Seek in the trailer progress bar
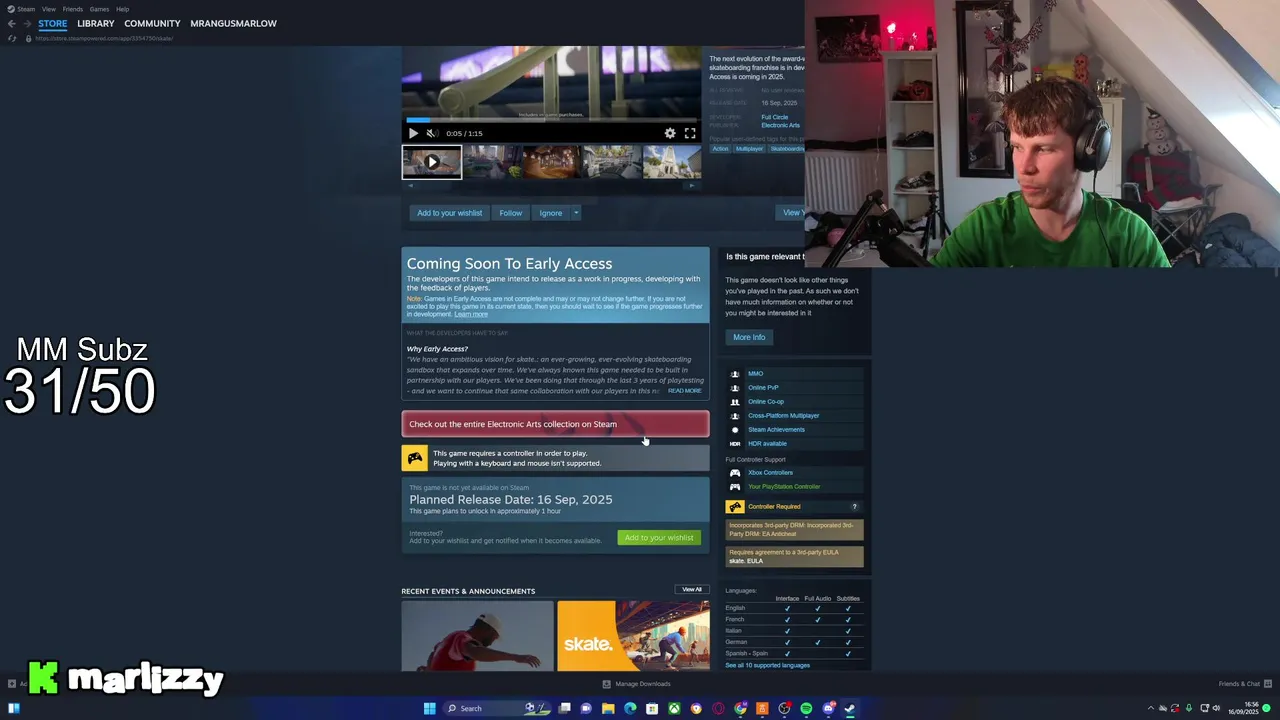This screenshot has width=1280, height=720. click(x=552, y=120)
